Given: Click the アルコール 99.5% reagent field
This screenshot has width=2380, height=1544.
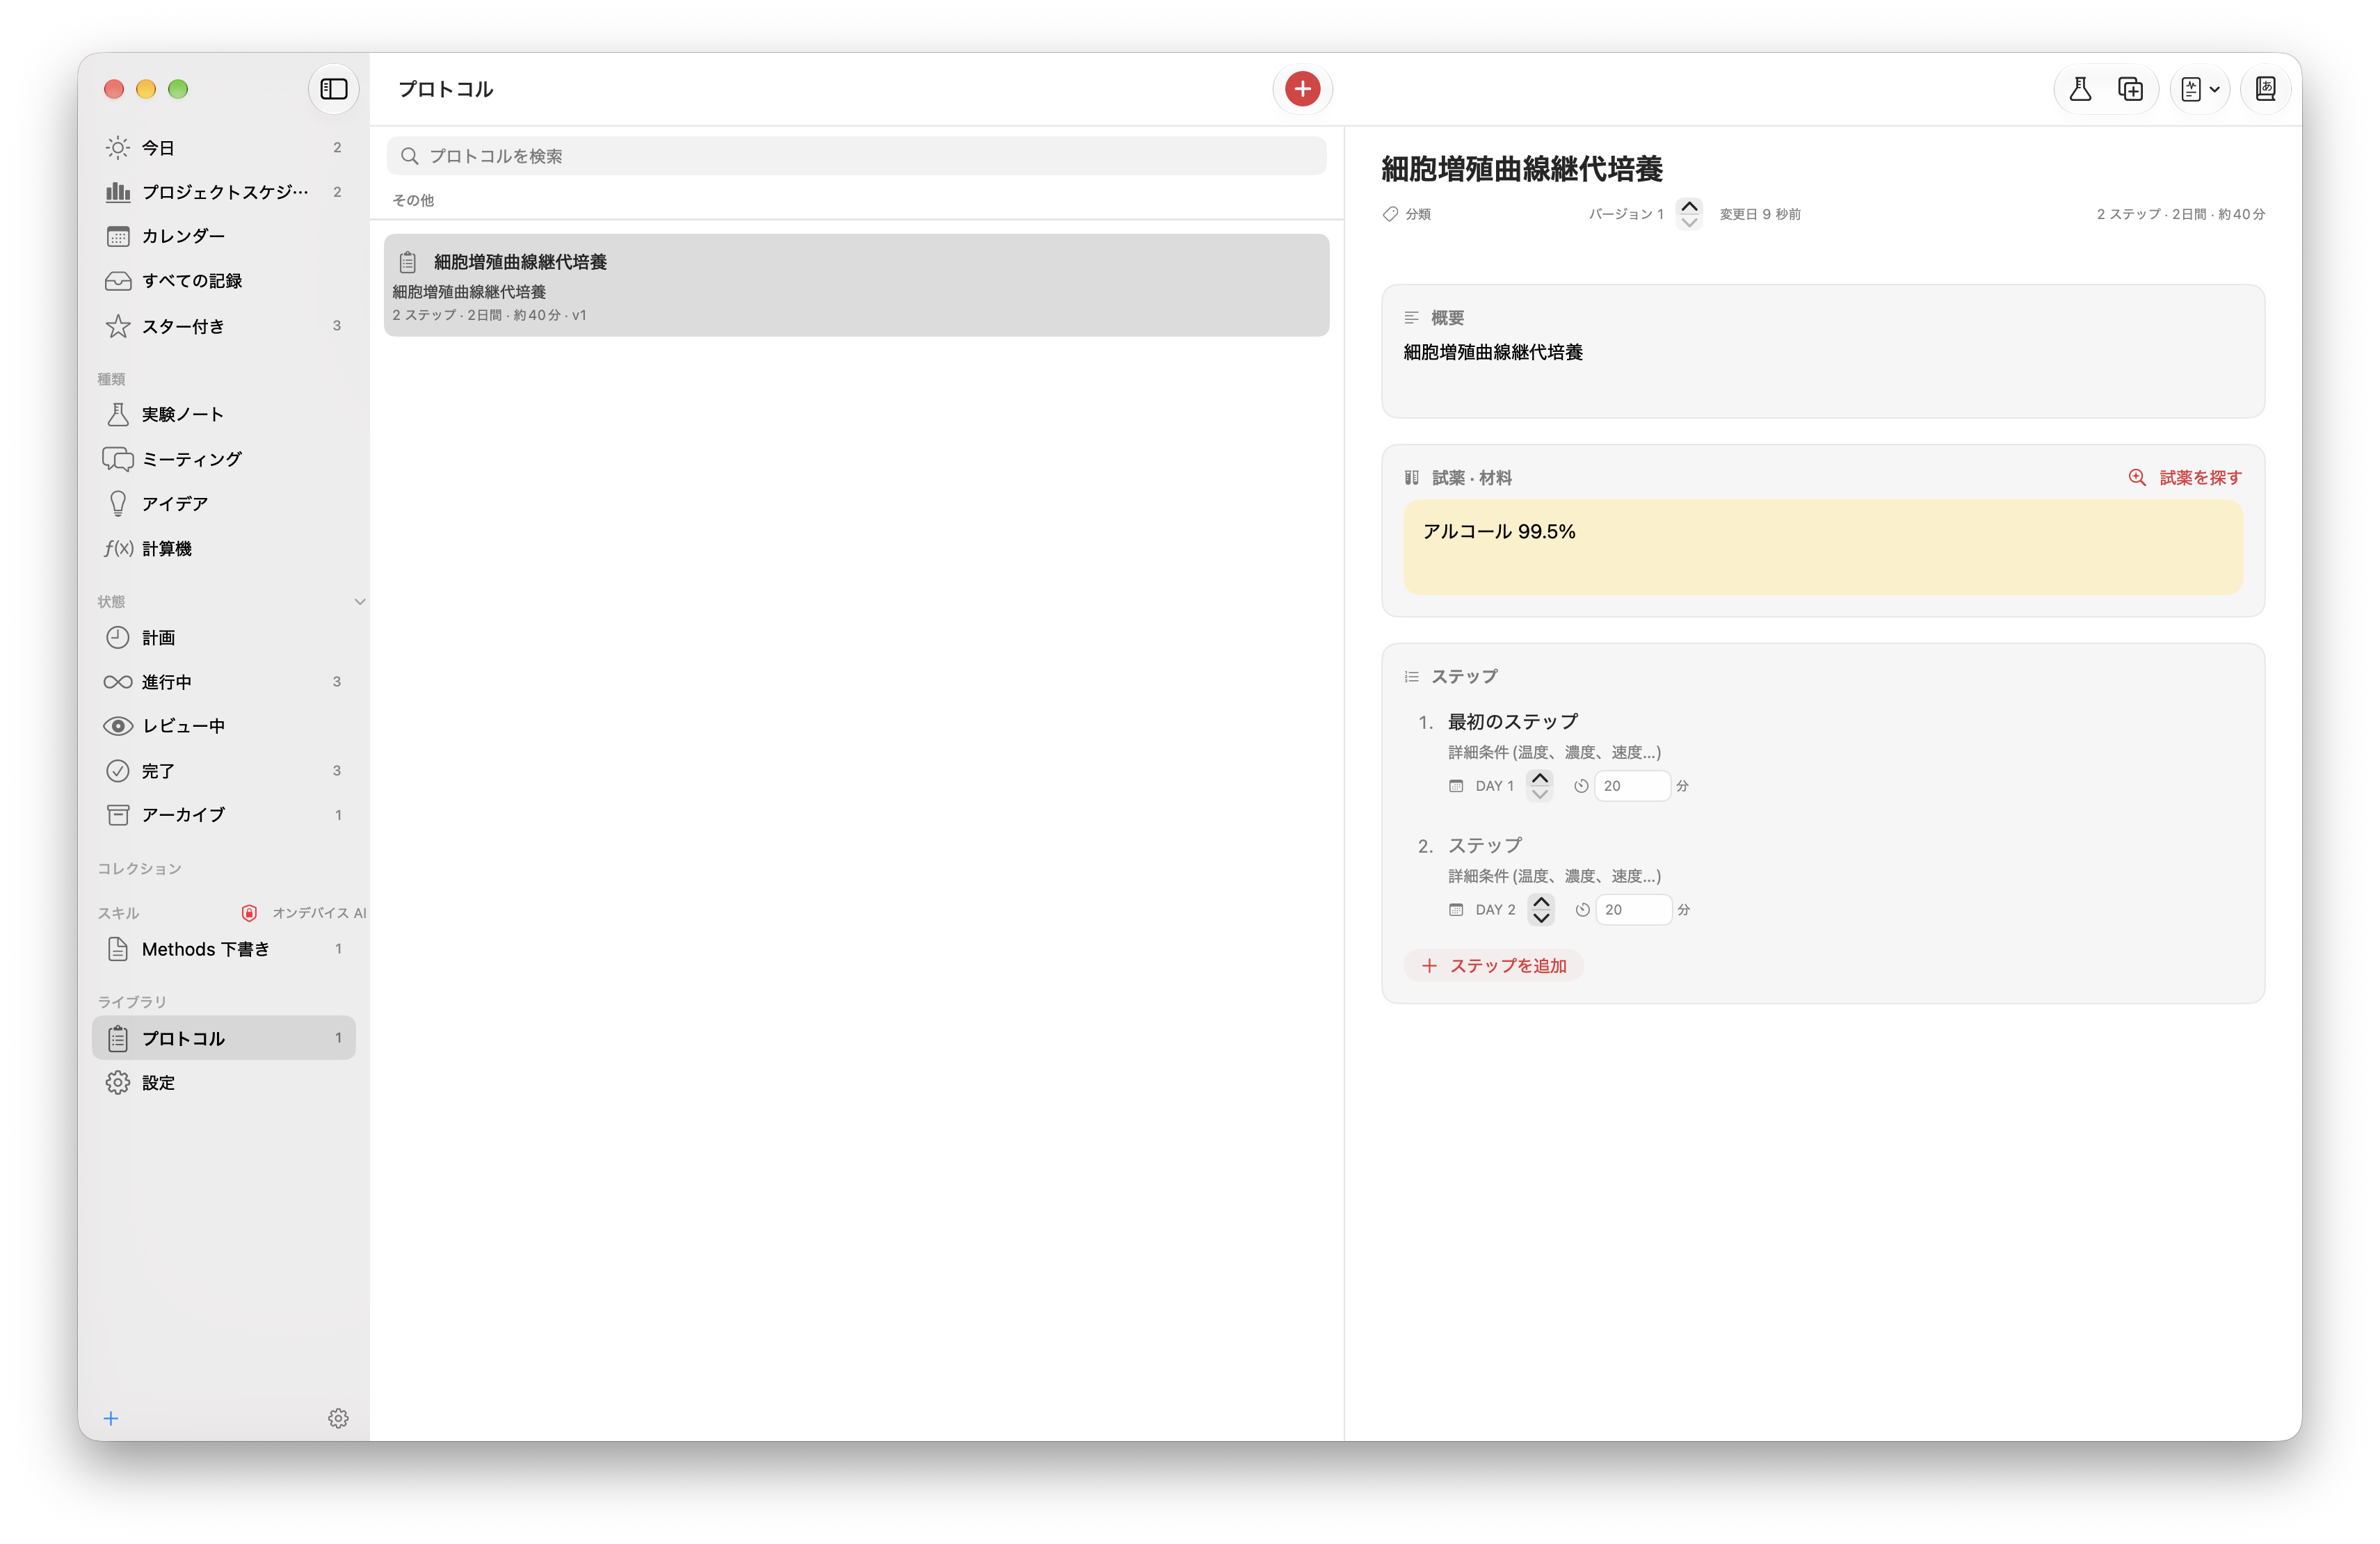Looking at the screenshot, I should coord(1822,547).
